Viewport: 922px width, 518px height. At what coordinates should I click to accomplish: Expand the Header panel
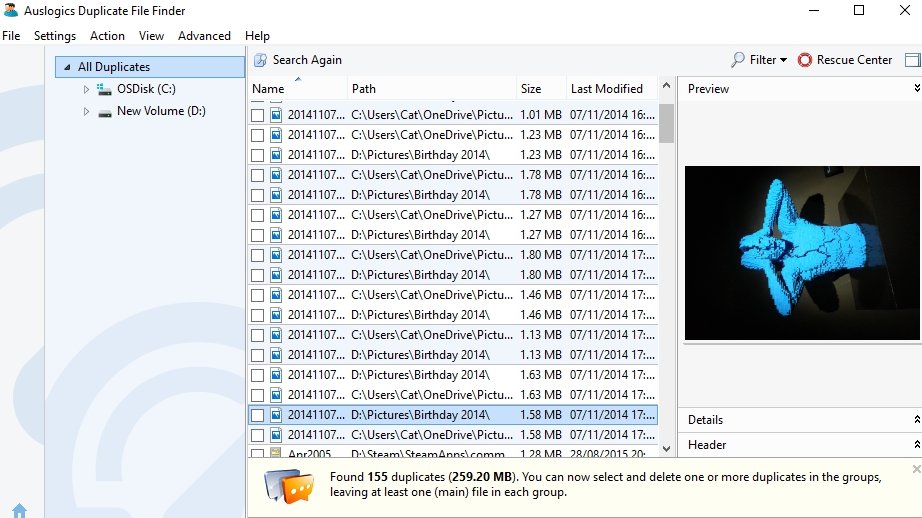917,445
